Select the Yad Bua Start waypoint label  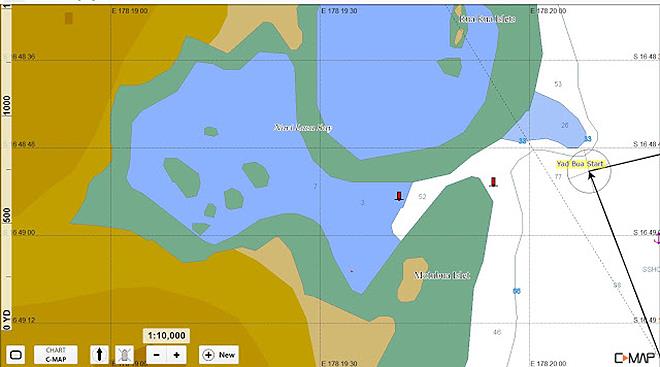click(580, 164)
